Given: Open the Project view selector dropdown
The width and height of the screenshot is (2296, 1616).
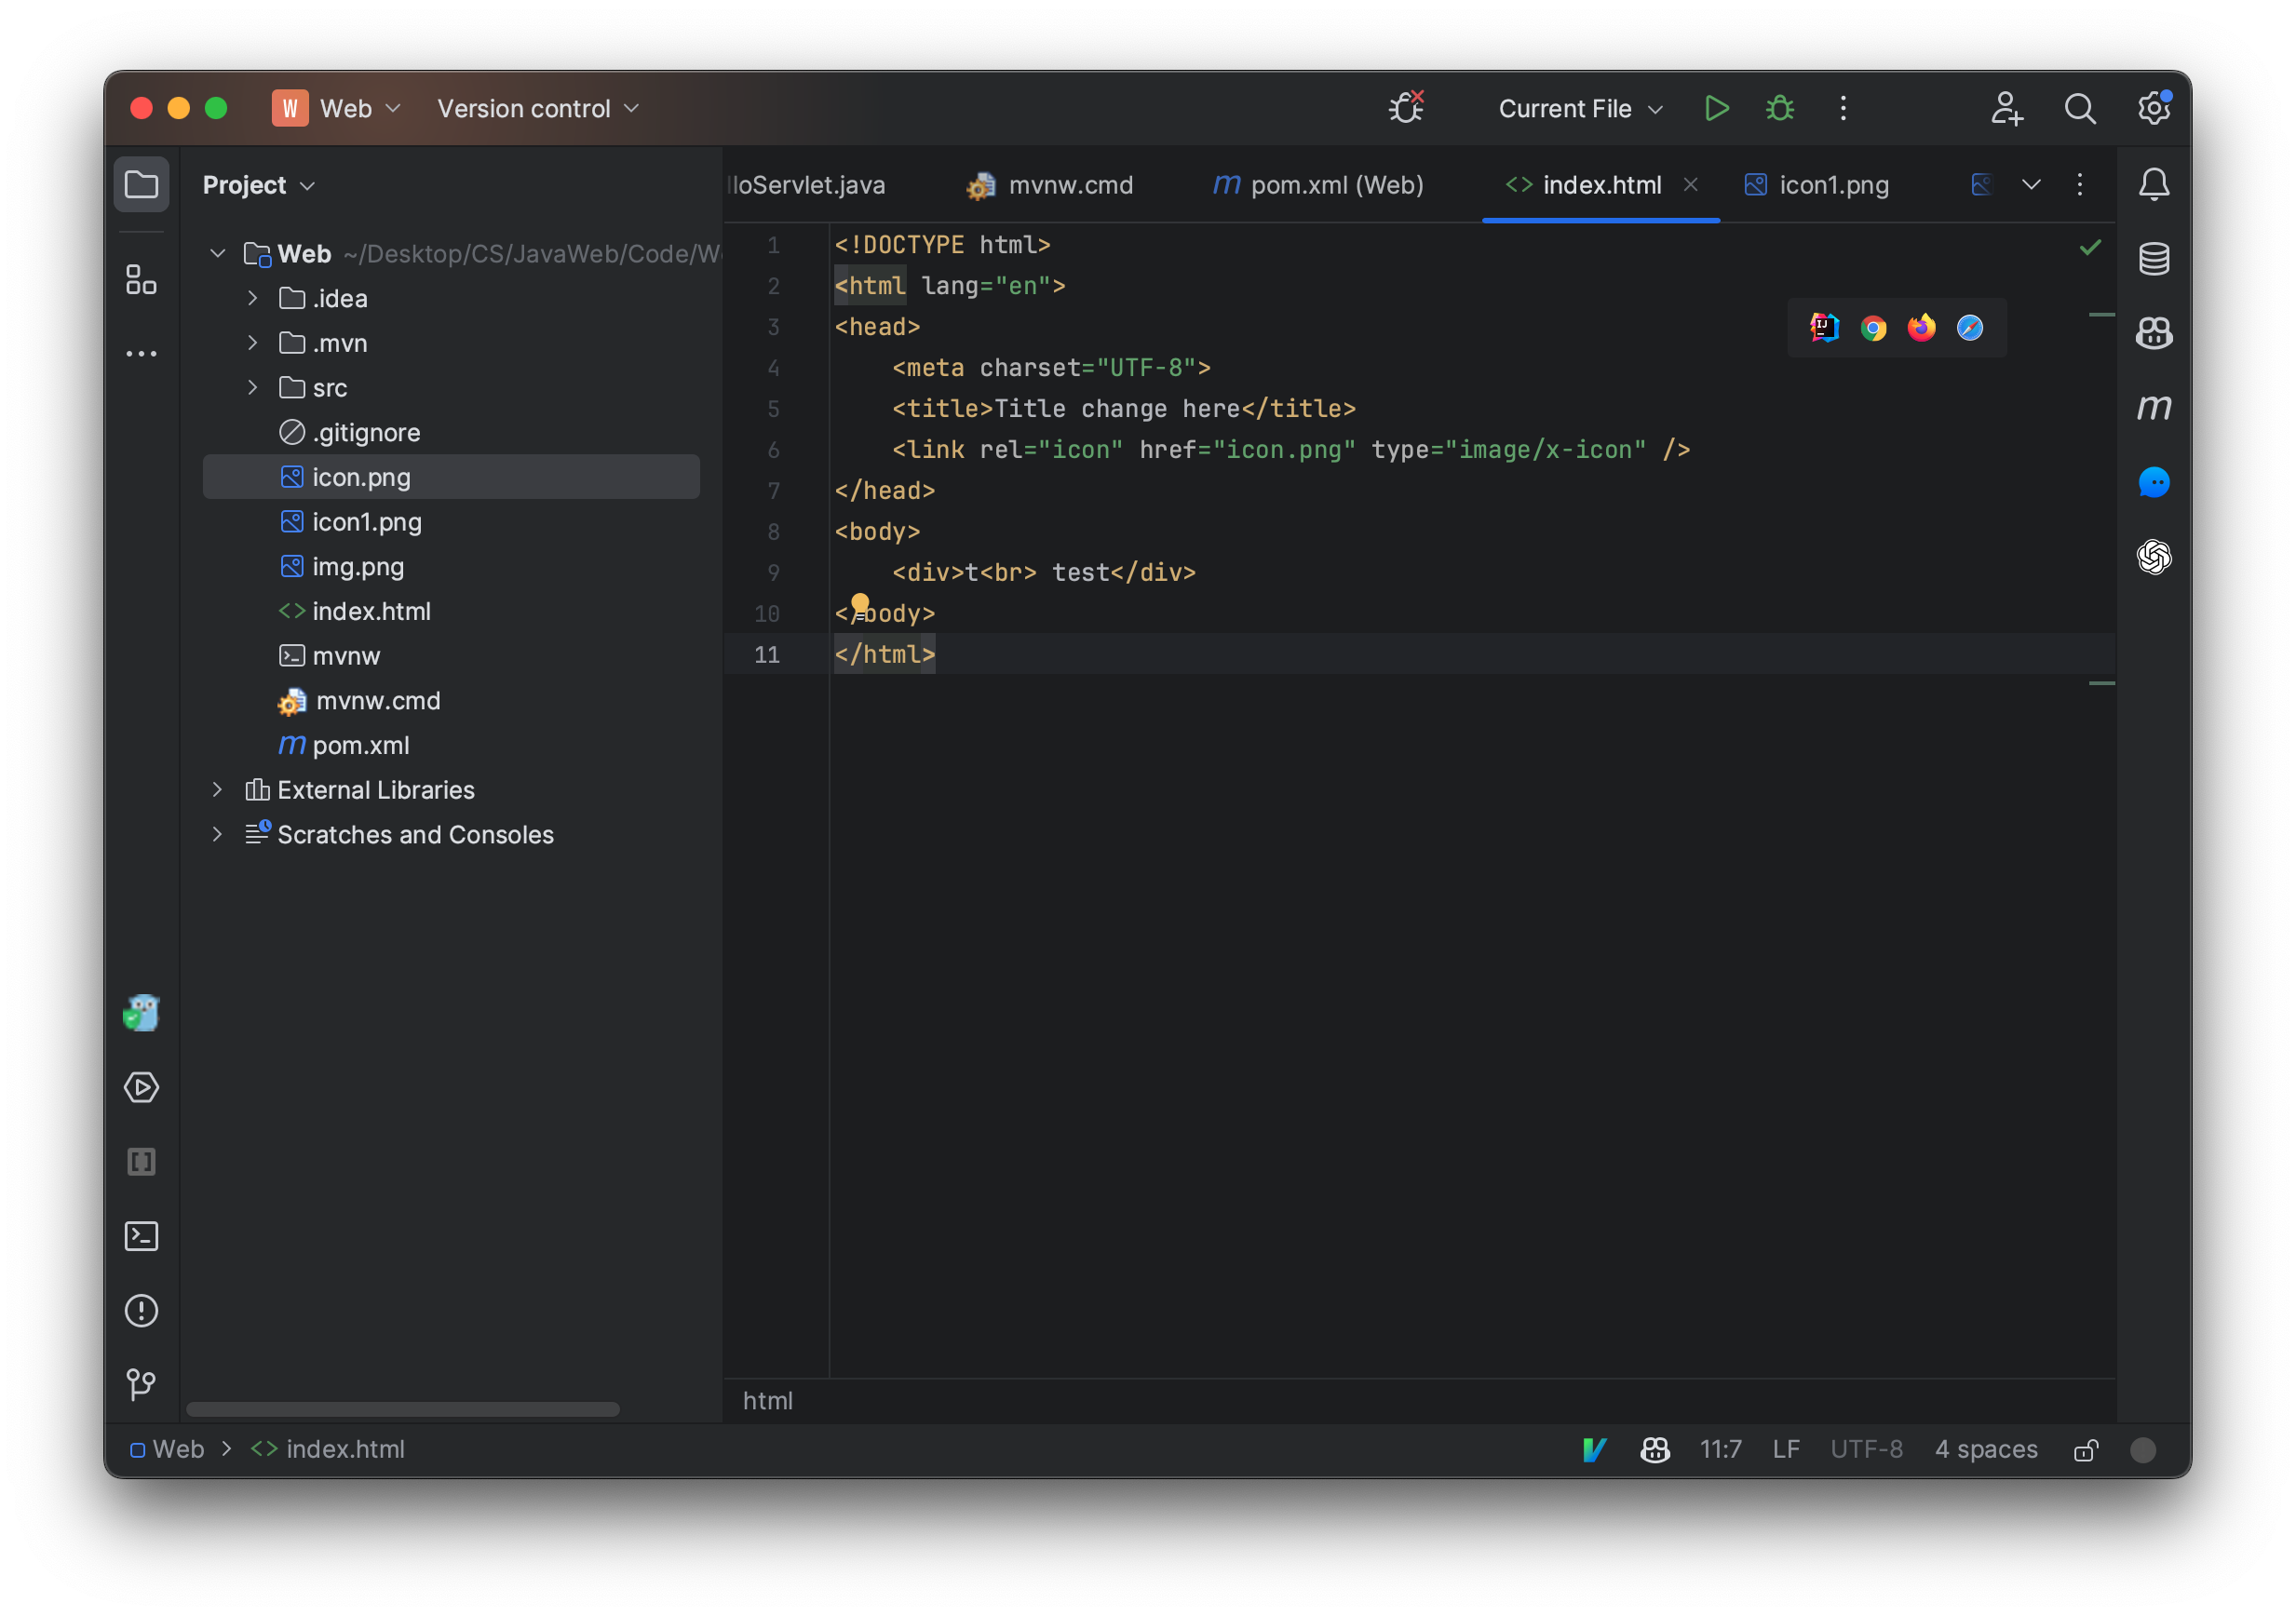Looking at the screenshot, I should 259,185.
